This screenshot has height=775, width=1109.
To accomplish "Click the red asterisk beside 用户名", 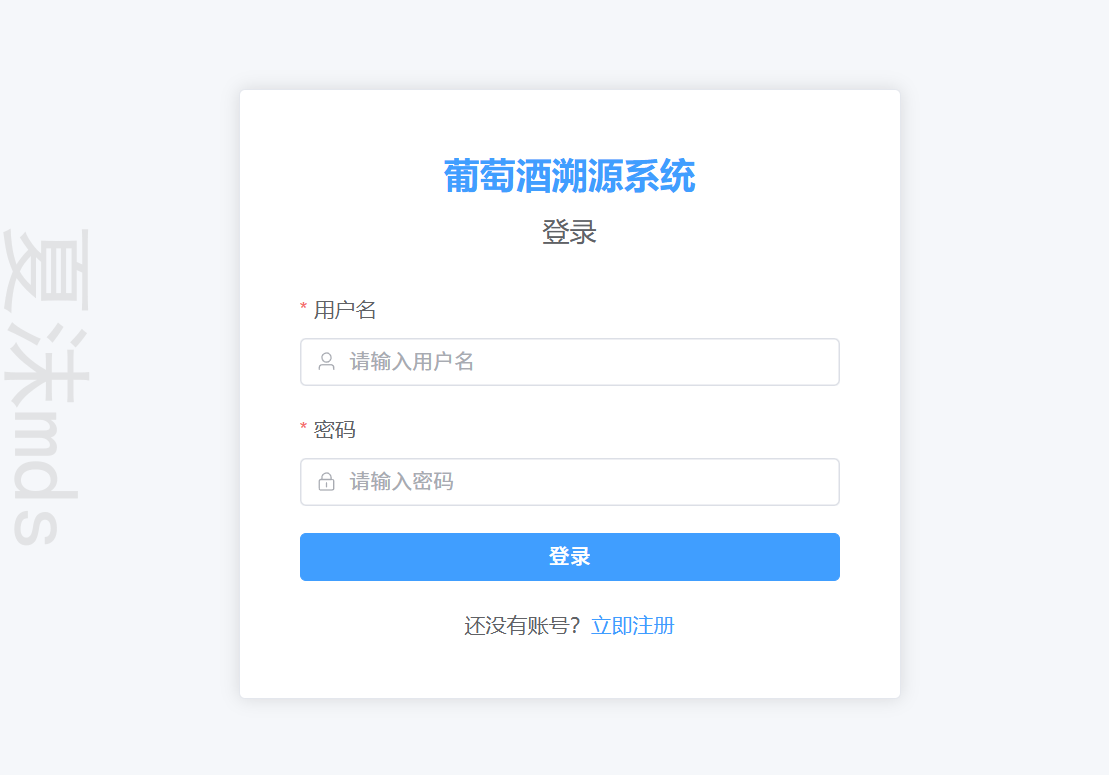I will [303, 307].
